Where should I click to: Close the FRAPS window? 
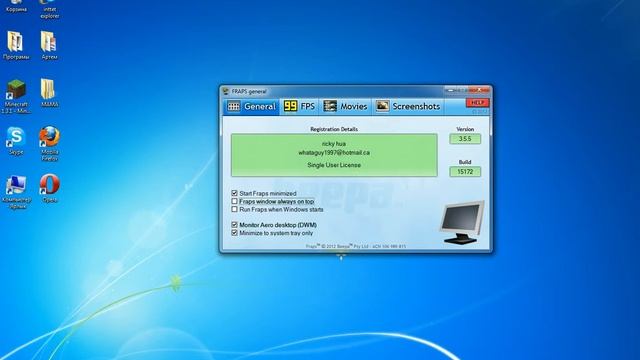tap(479, 90)
